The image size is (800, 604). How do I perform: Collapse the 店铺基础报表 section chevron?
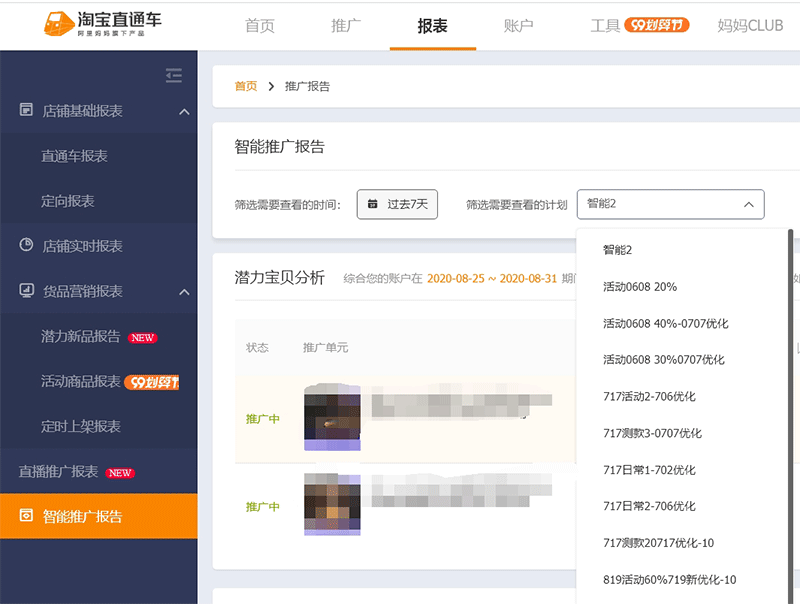click(x=184, y=111)
